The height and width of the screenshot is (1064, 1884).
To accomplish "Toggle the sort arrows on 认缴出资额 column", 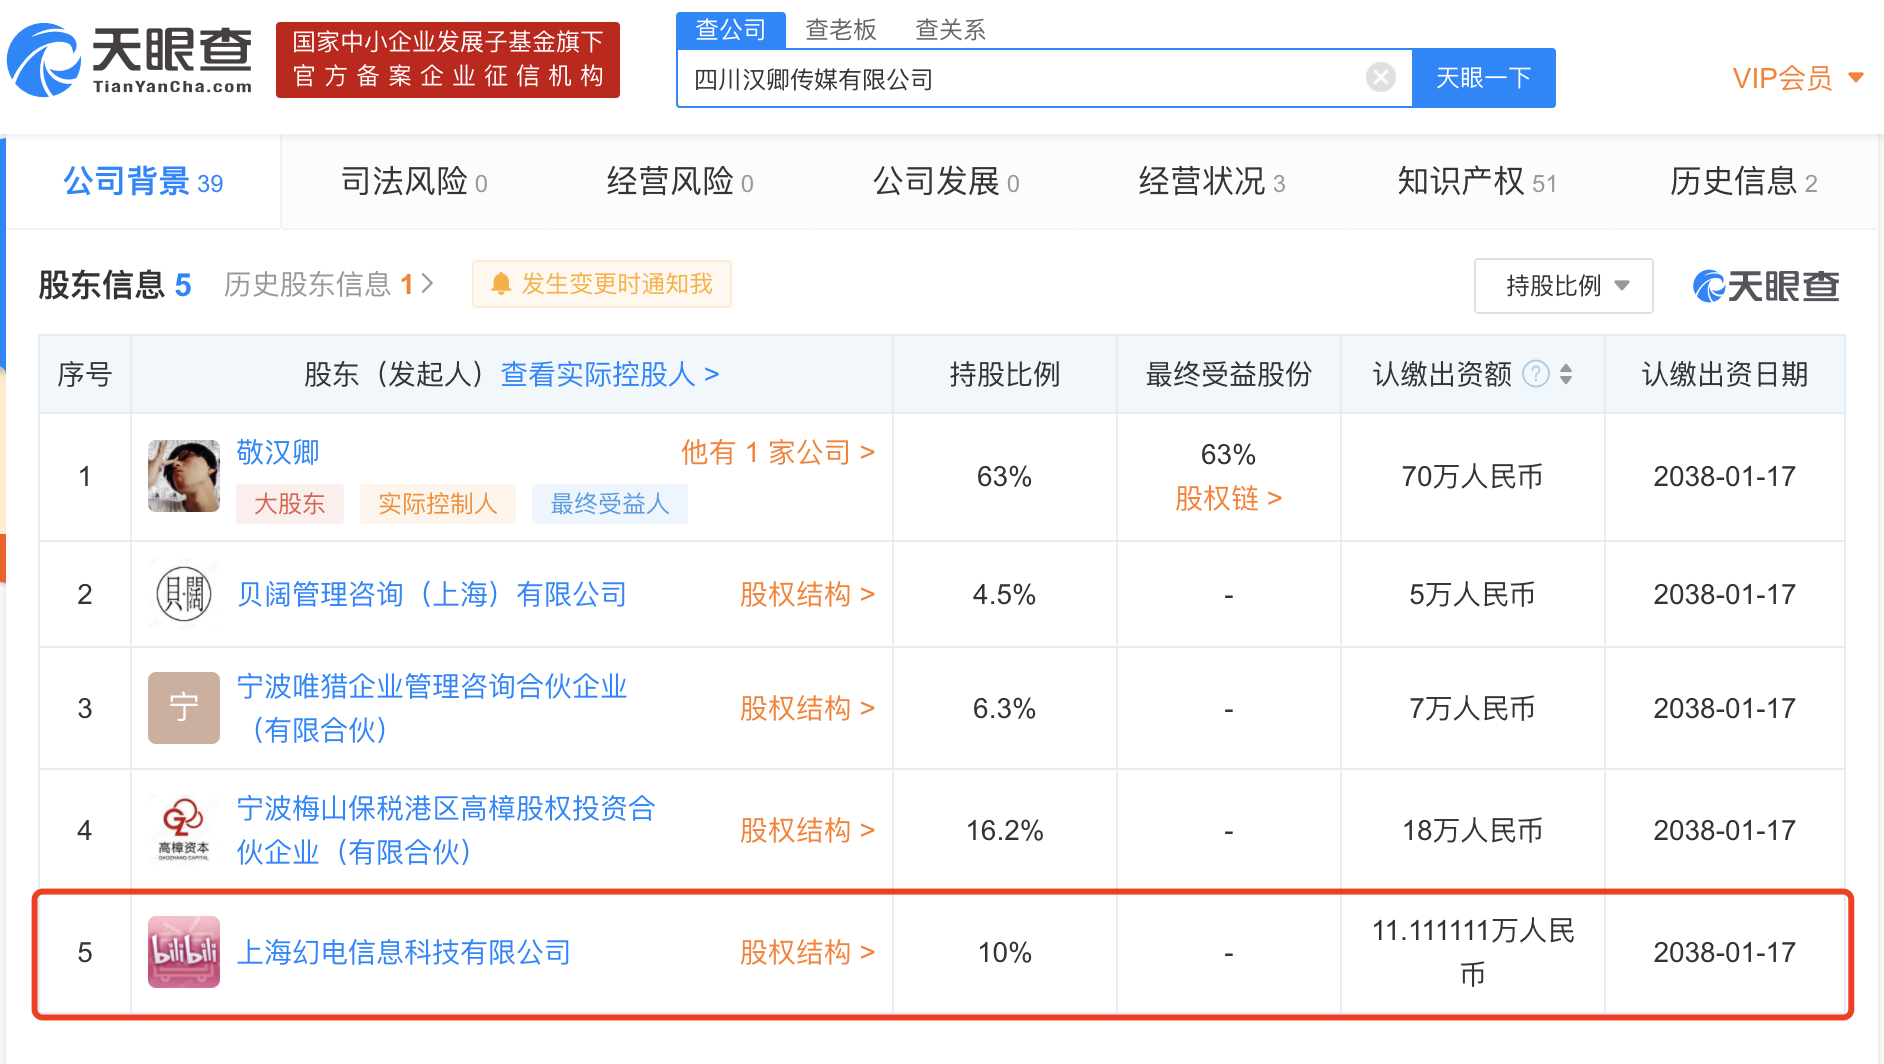I will [1566, 374].
